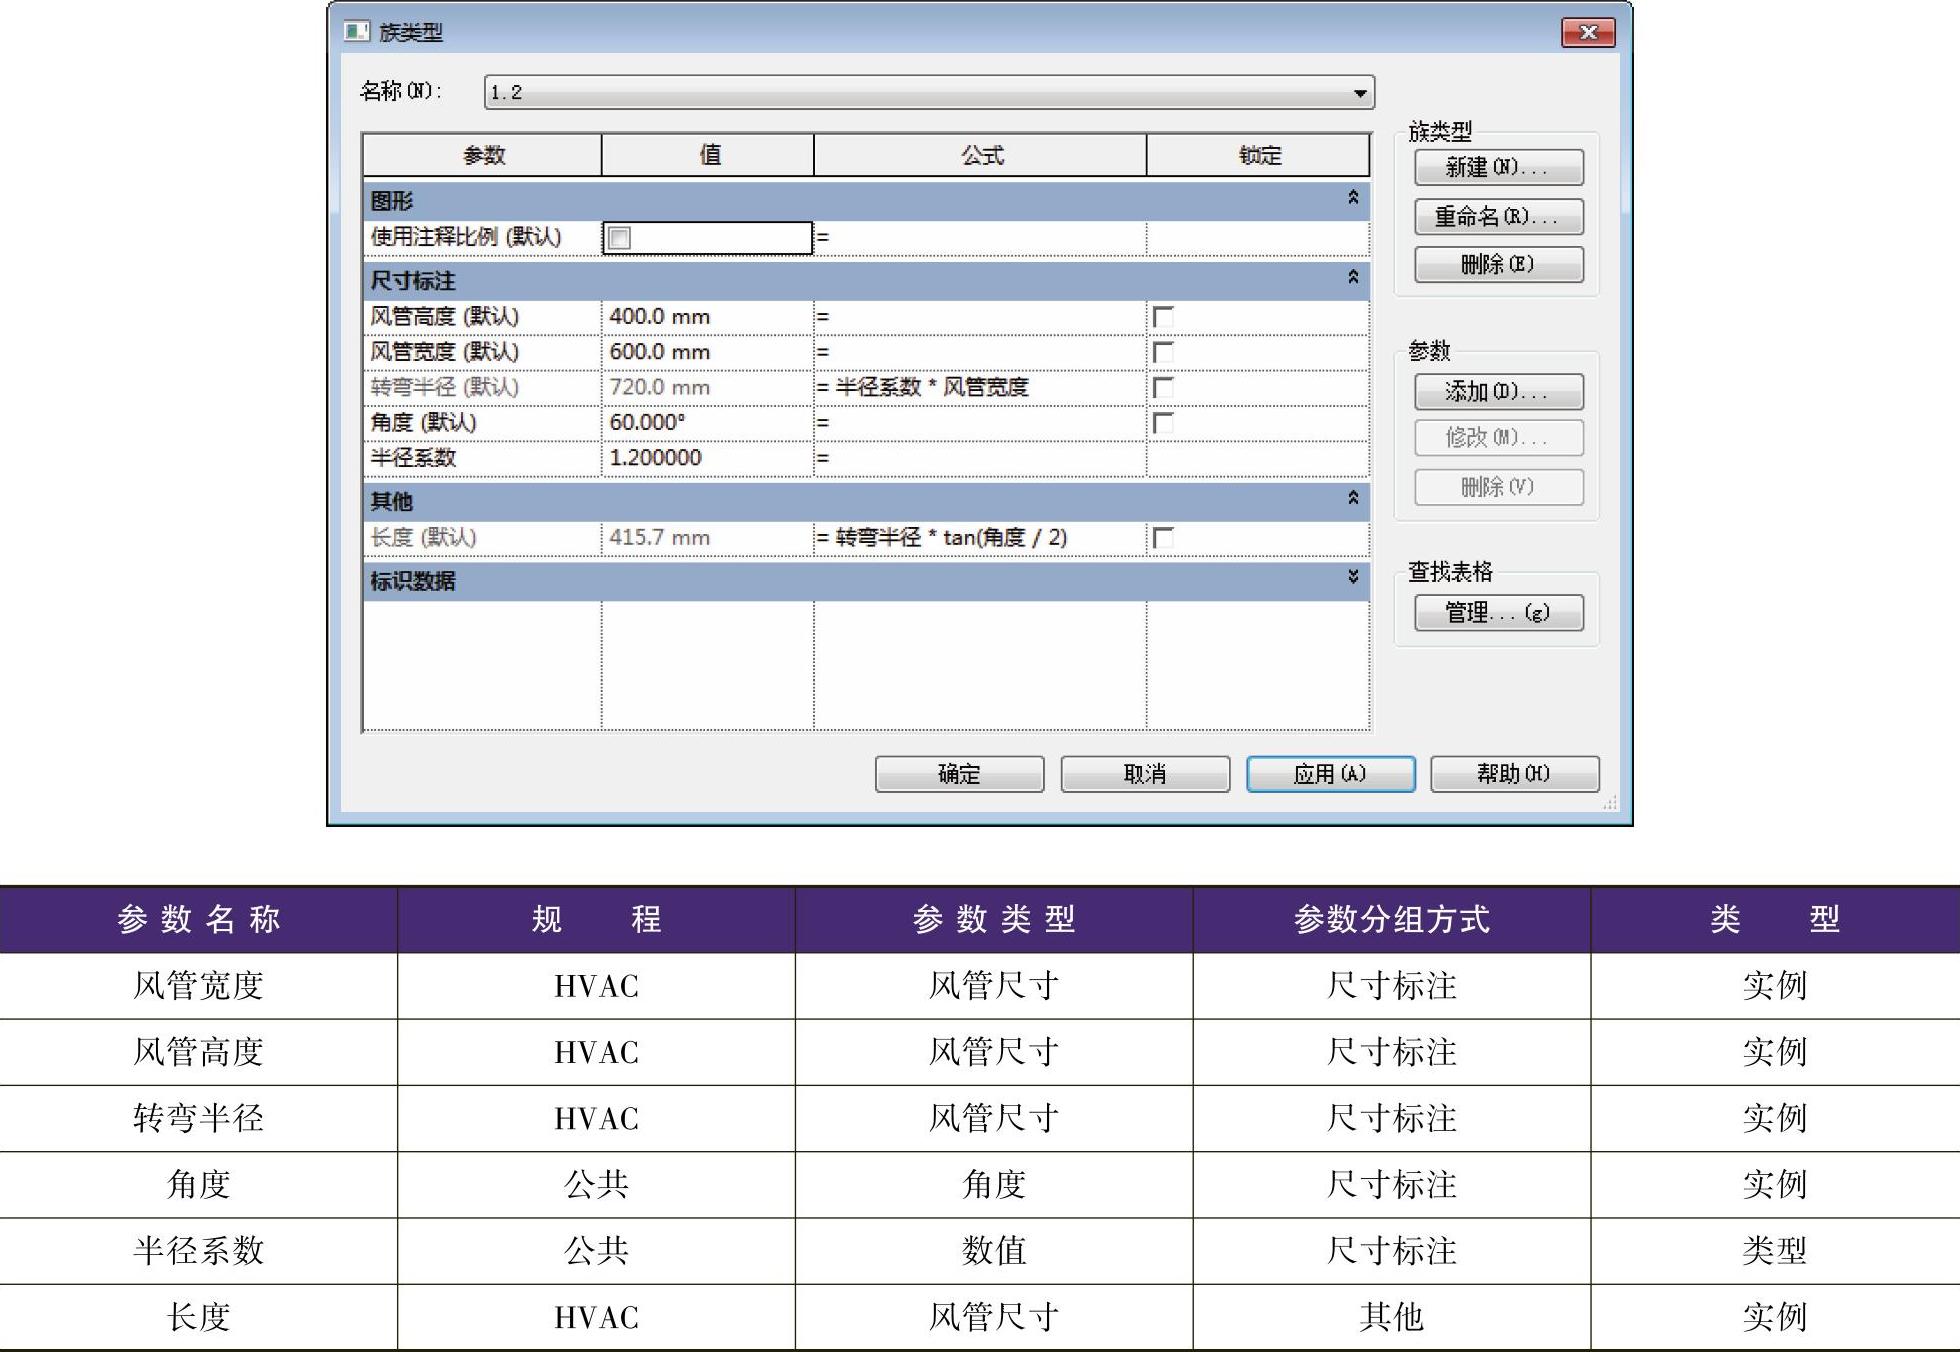
Task: Click the 修改(M) parameter button
Action: coord(1498,438)
